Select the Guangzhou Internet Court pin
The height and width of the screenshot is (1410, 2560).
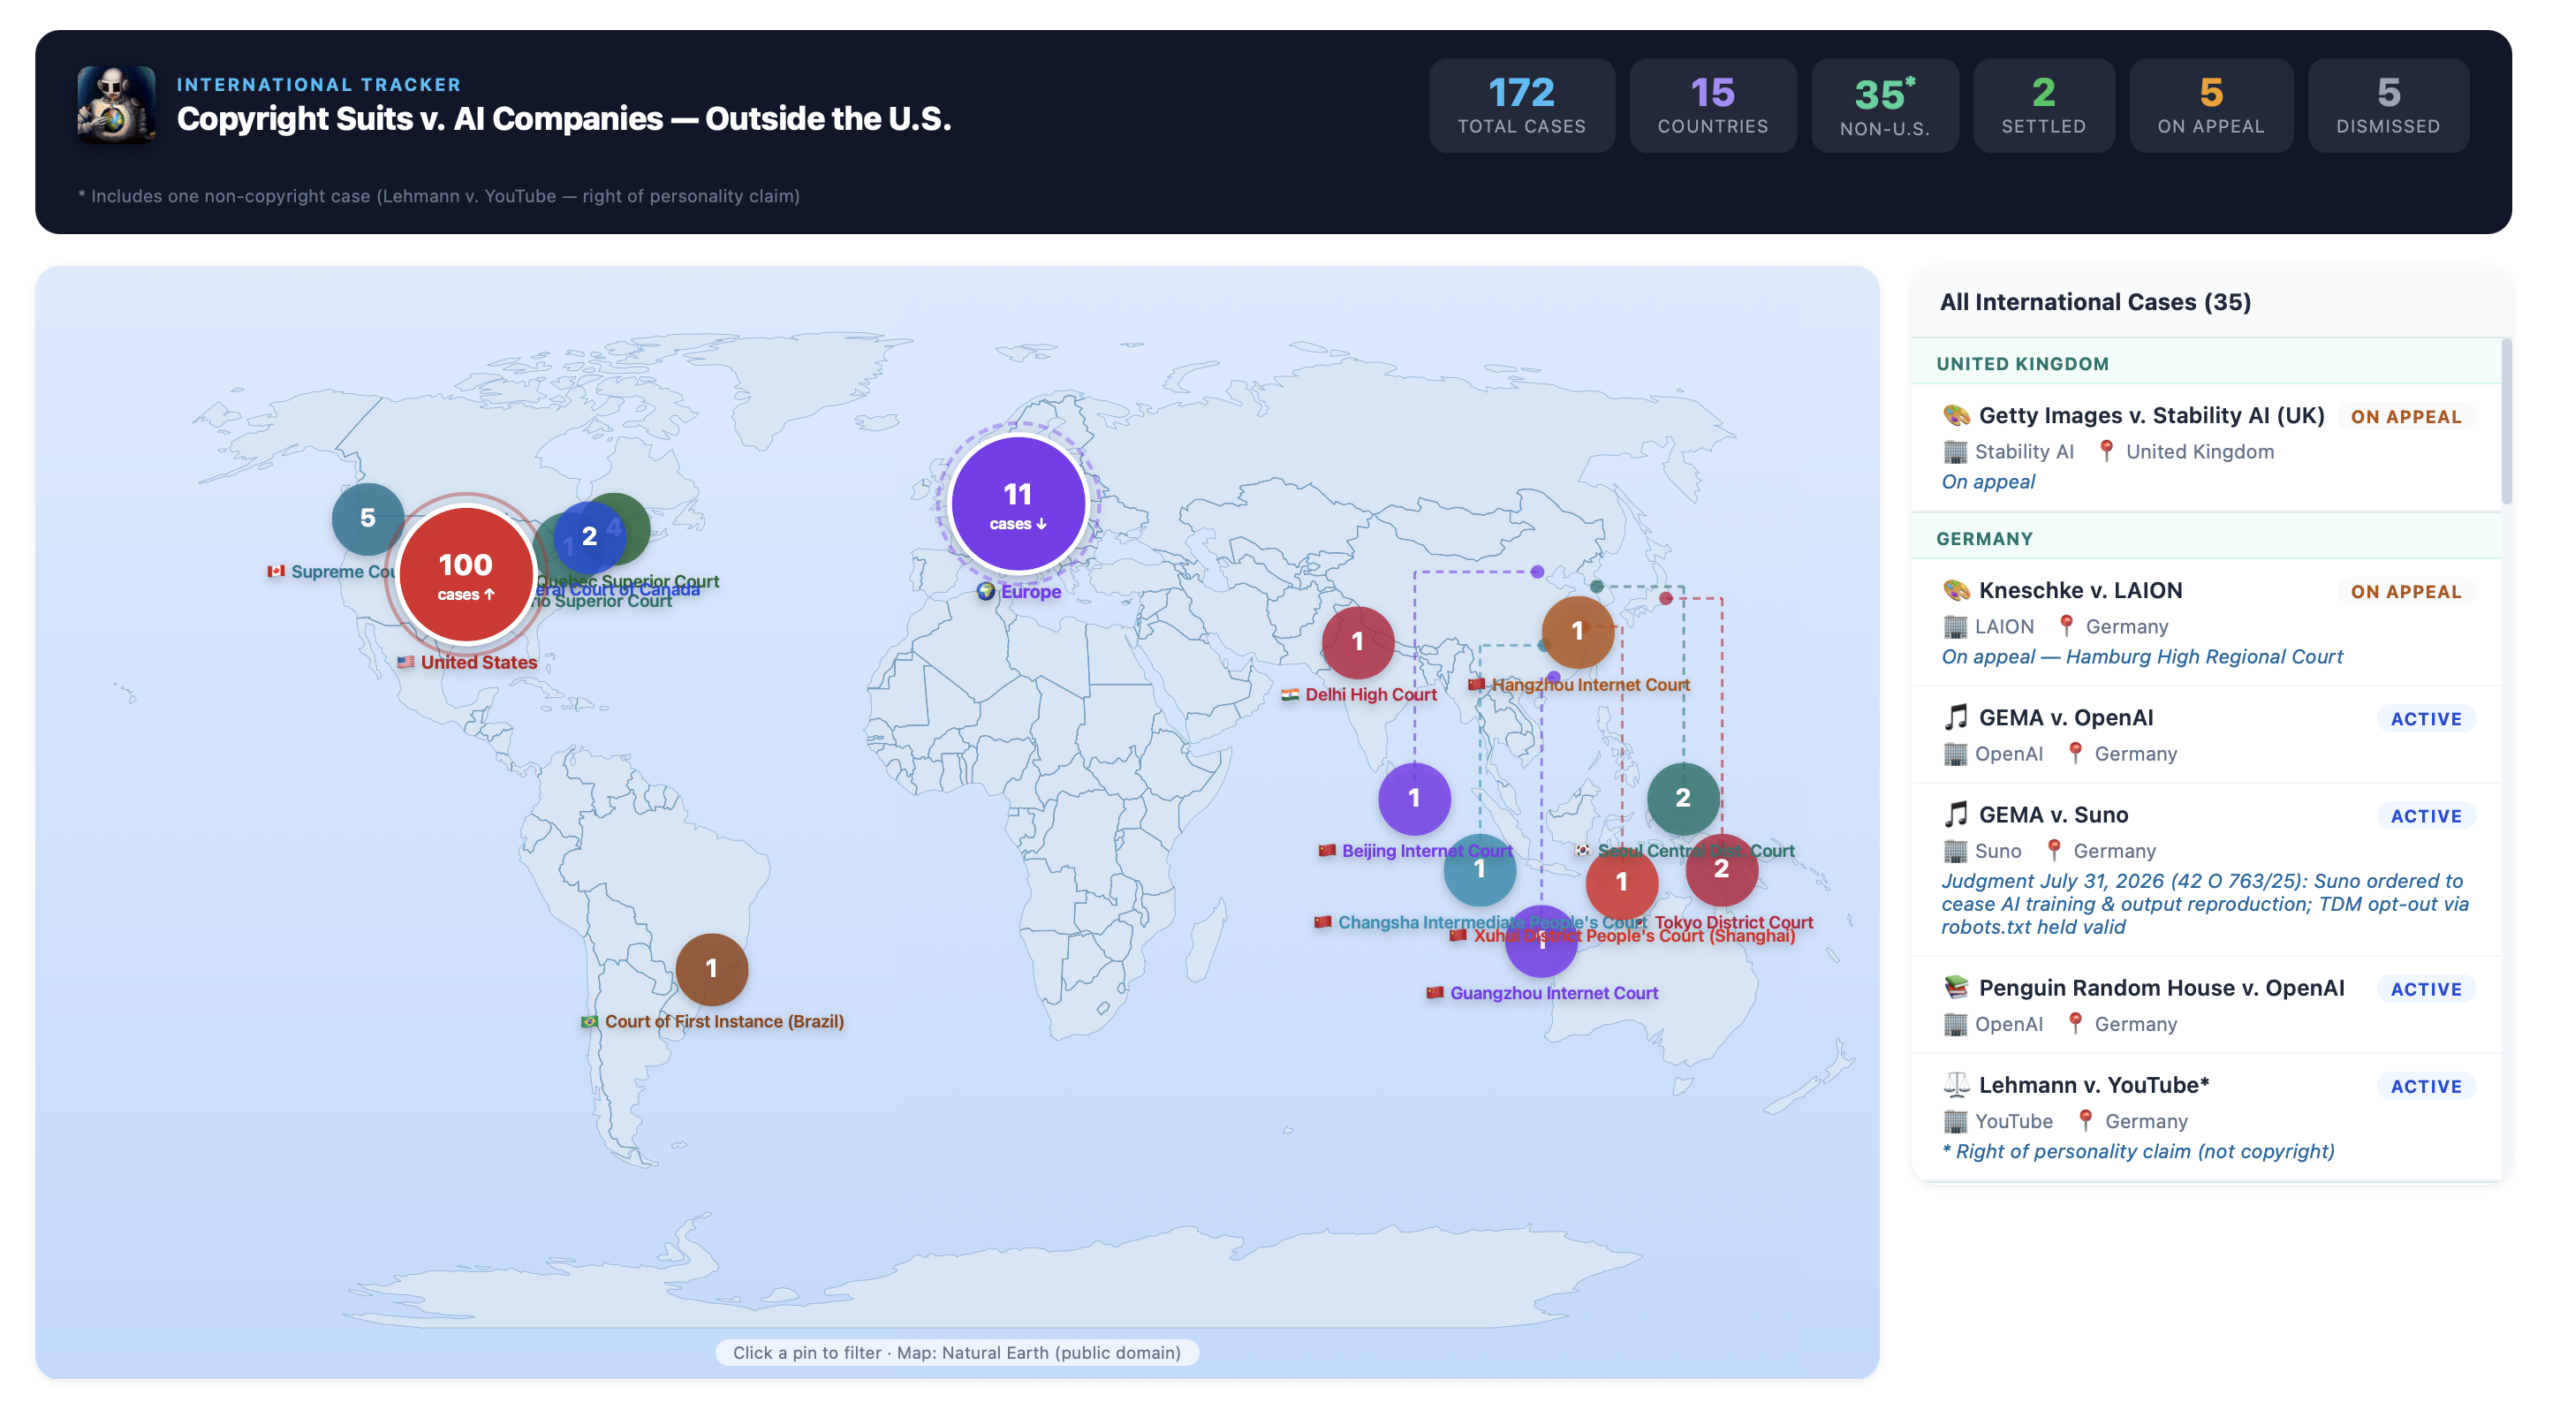coord(1540,942)
